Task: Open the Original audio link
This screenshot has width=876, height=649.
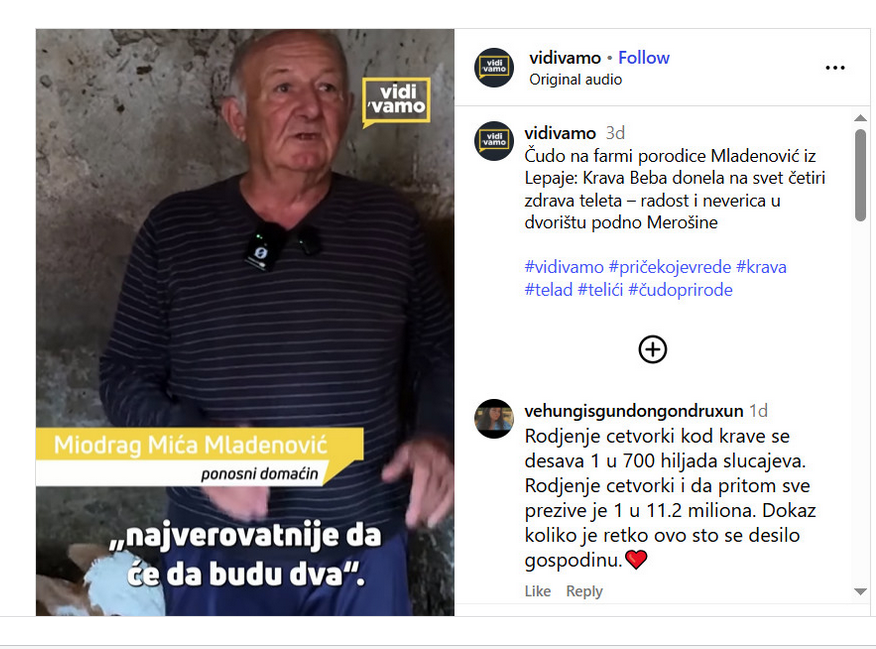Action: pos(575,80)
